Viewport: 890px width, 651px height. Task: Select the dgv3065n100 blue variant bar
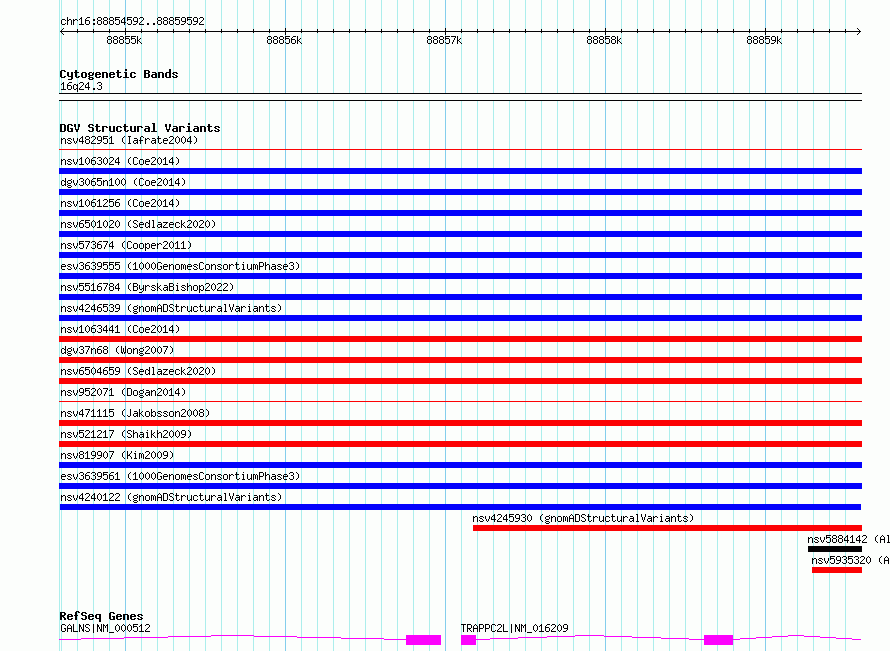460,192
